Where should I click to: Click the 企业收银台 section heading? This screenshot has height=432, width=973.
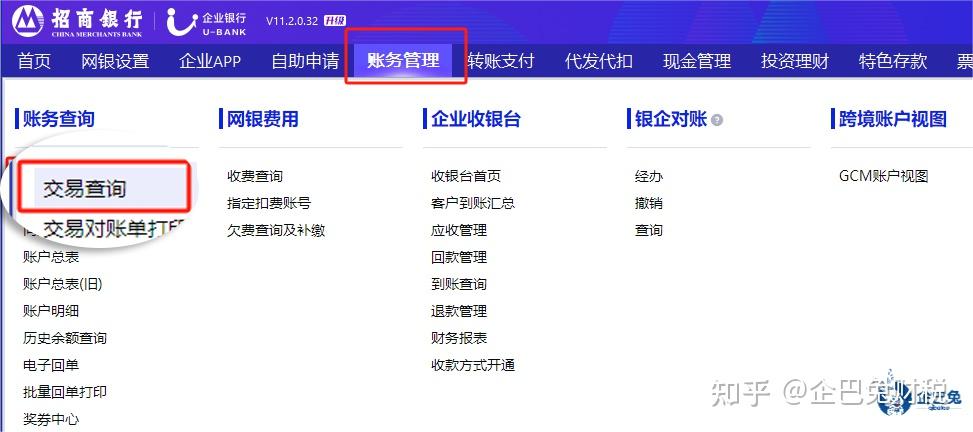(x=476, y=119)
